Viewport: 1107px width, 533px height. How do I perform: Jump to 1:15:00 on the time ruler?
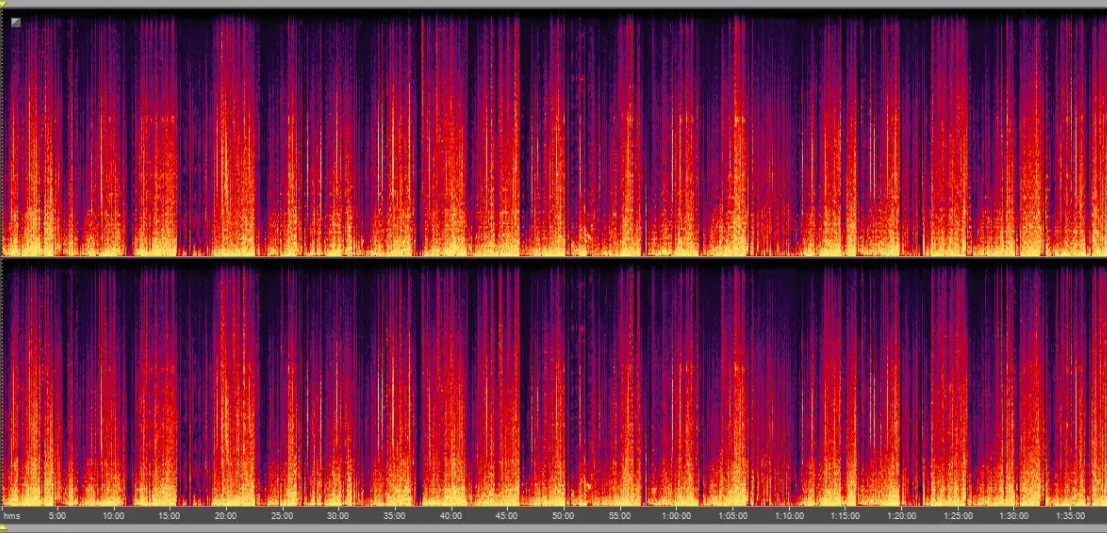pos(845,516)
